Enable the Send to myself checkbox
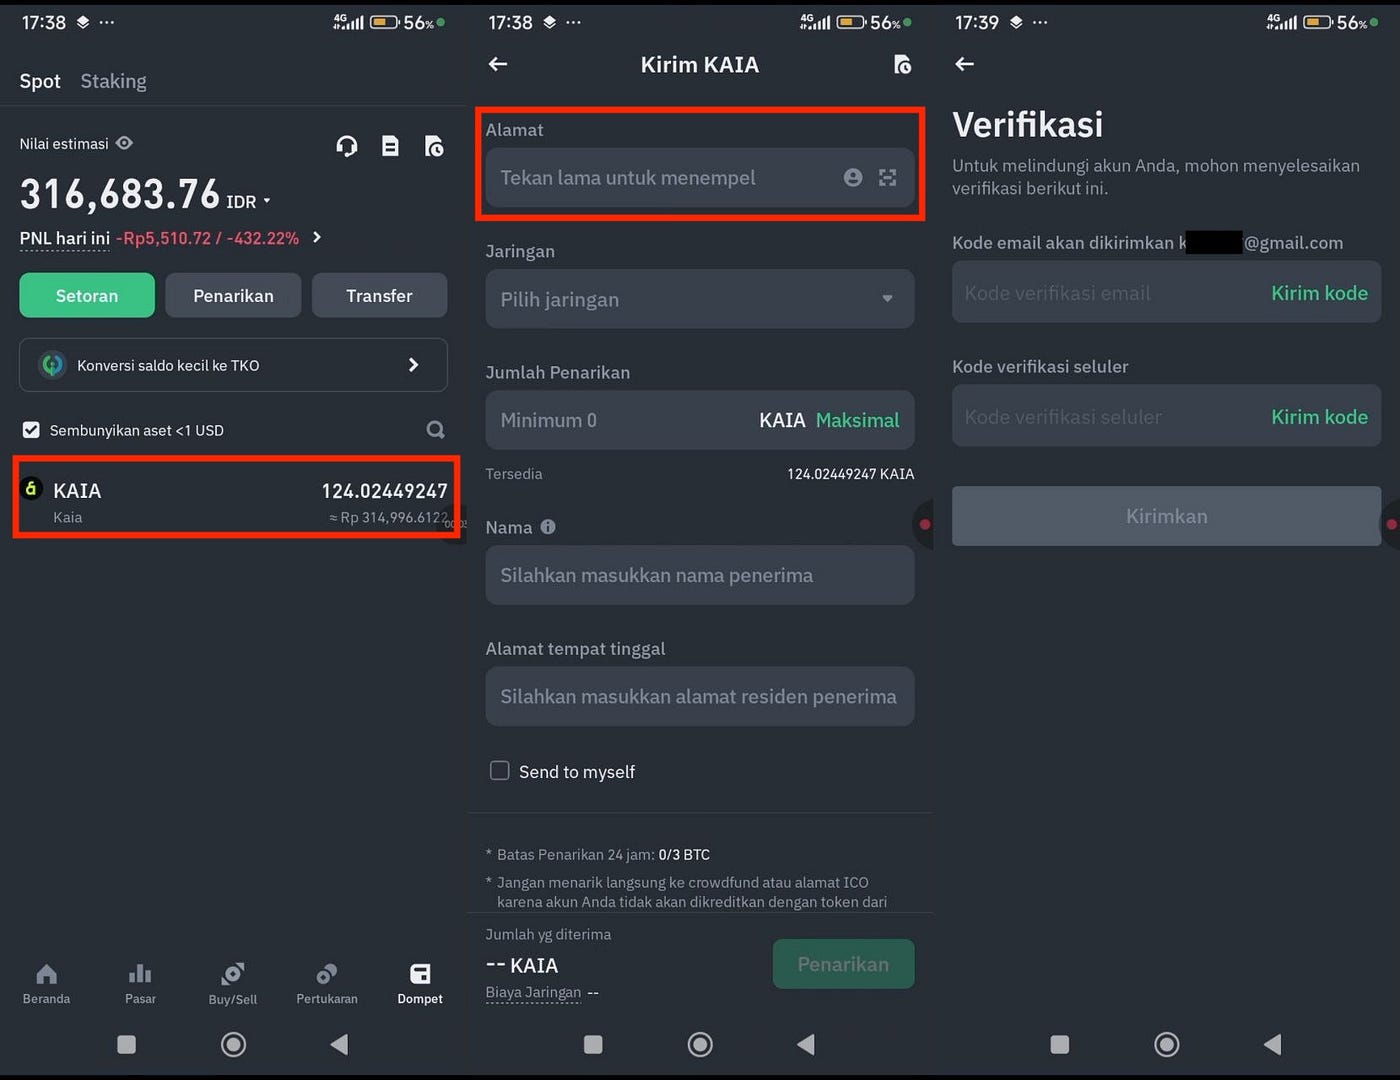Viewport: 1400px width, 1080px height. tap(499, 771)
